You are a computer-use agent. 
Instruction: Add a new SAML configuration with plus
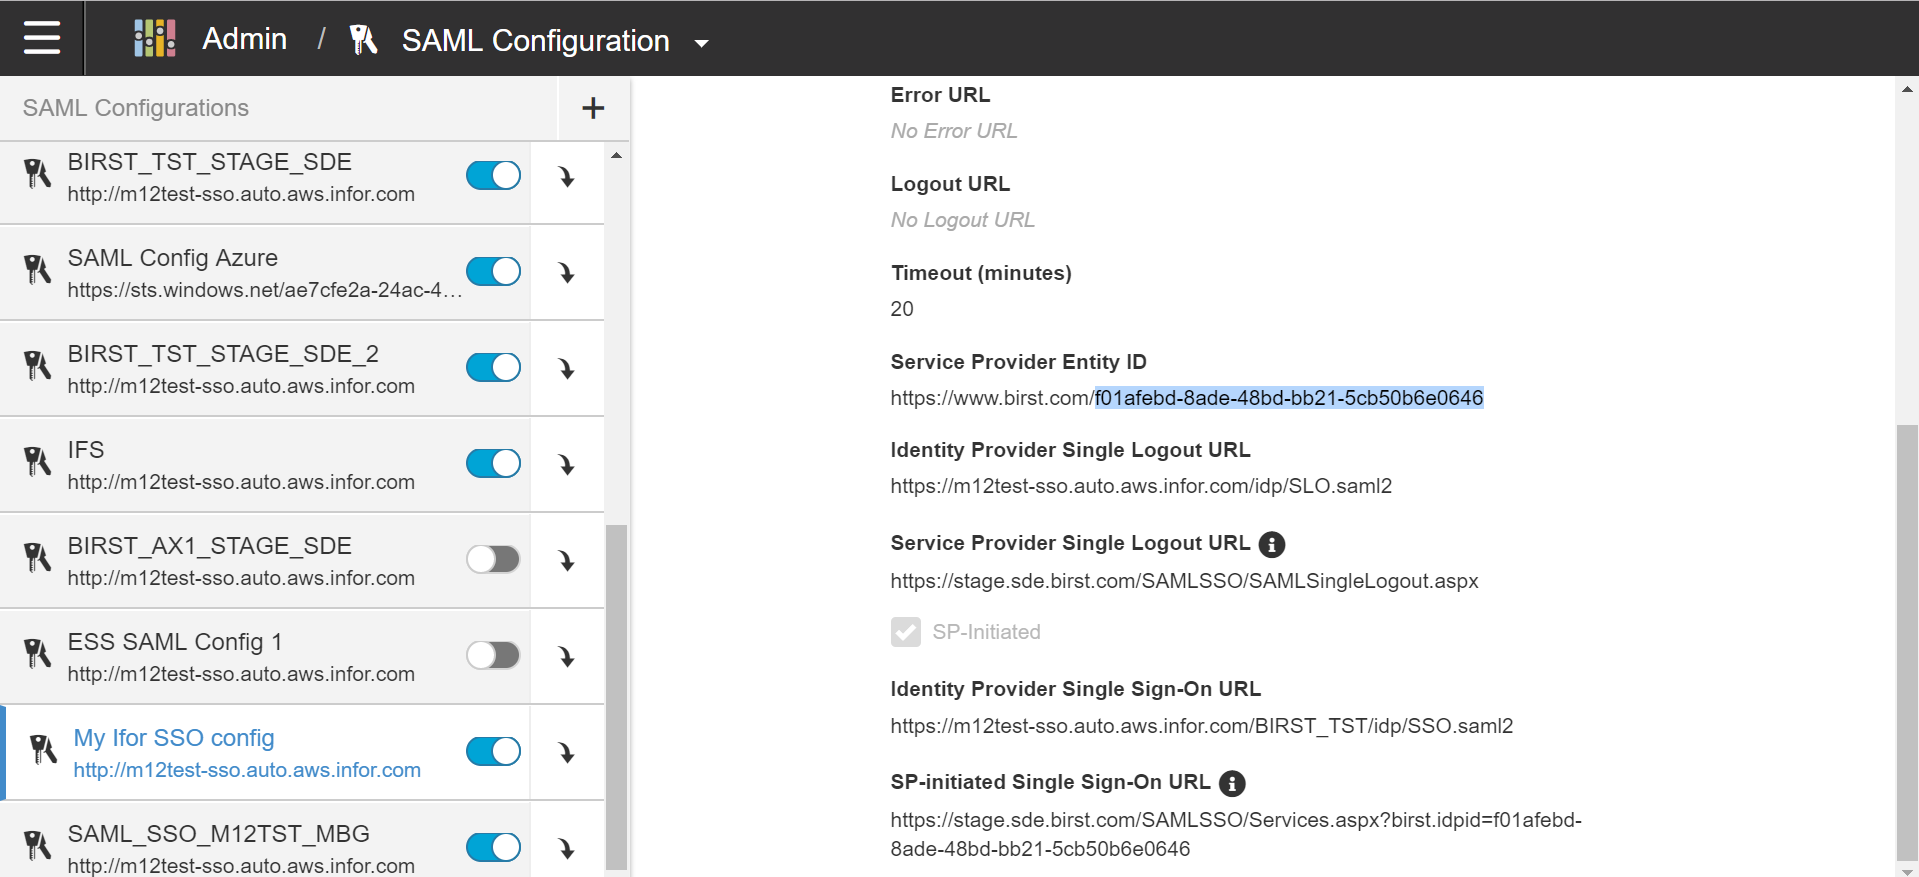[593, 108]
